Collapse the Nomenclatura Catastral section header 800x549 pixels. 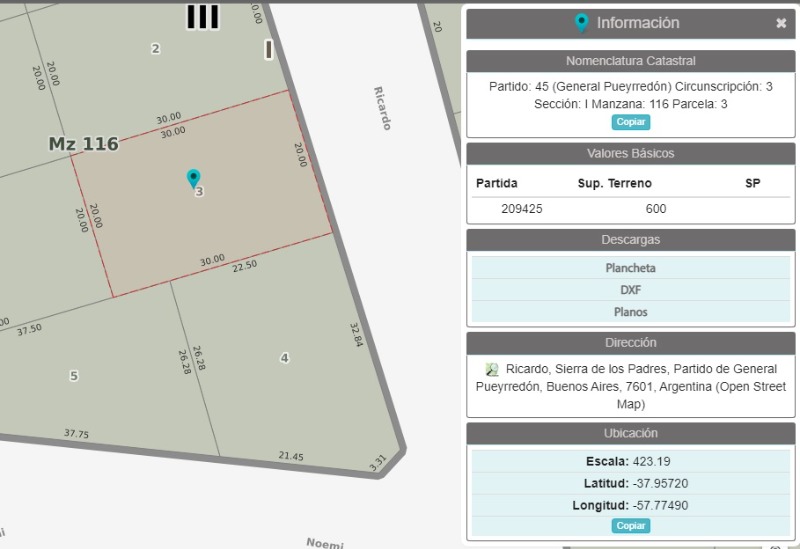630,61
